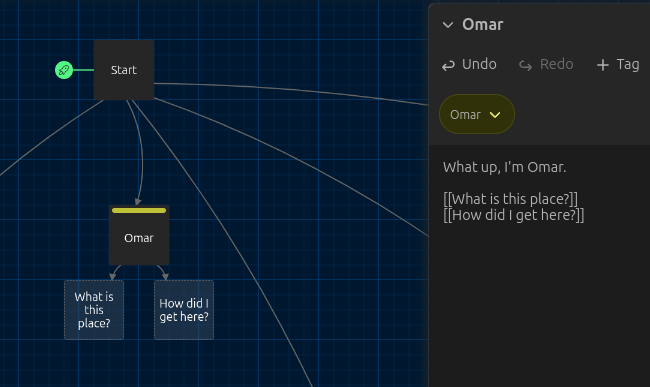Click the Undo button label
Screen dimensions: 650x387
479,64
